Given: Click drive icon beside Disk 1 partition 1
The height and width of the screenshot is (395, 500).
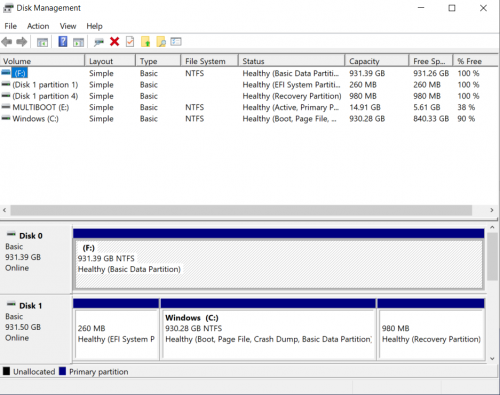Looking at the screenshot, I should pos(6,84).
